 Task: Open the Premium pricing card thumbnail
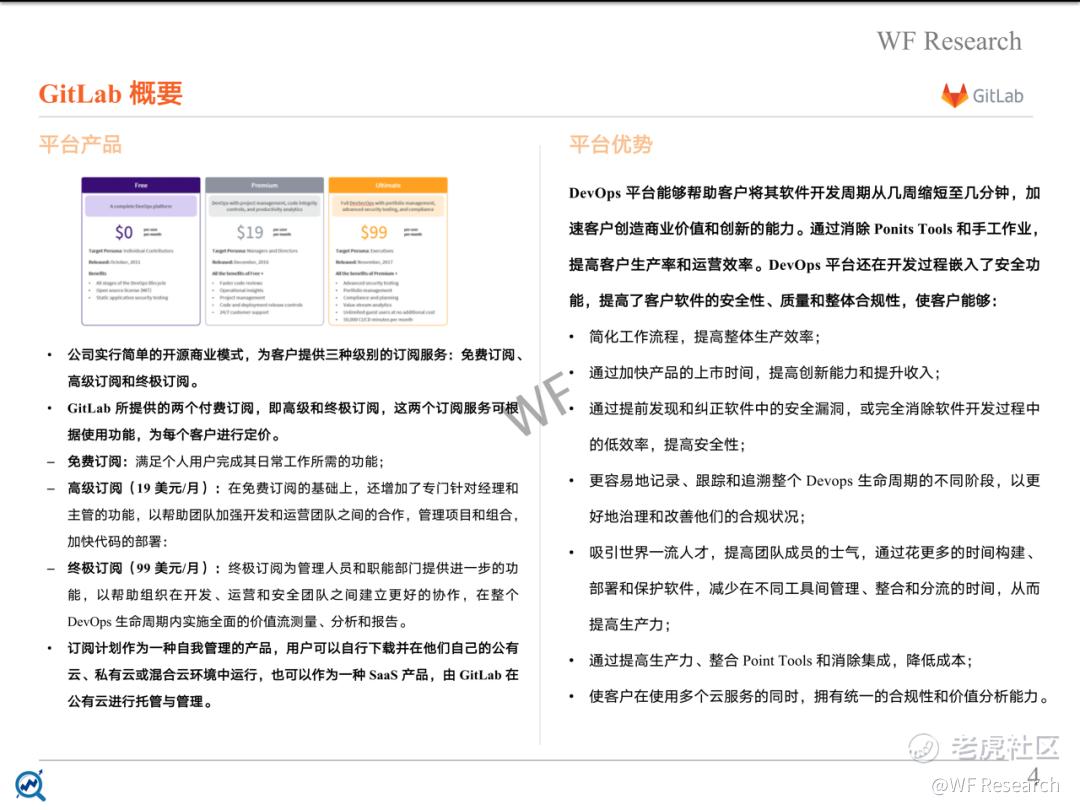pyautogui.click(x=264, y=251)
